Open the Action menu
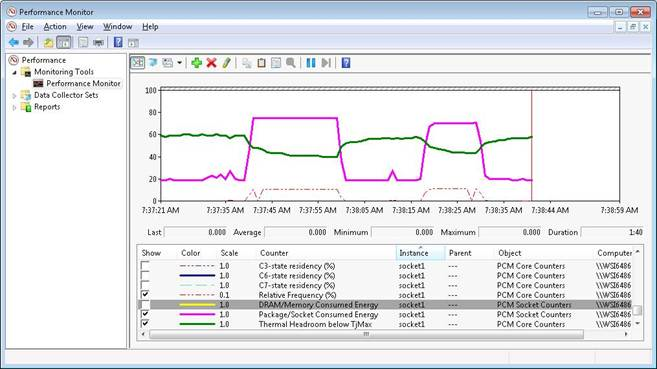Screen dimensions: 657x369 coord(55,27)
